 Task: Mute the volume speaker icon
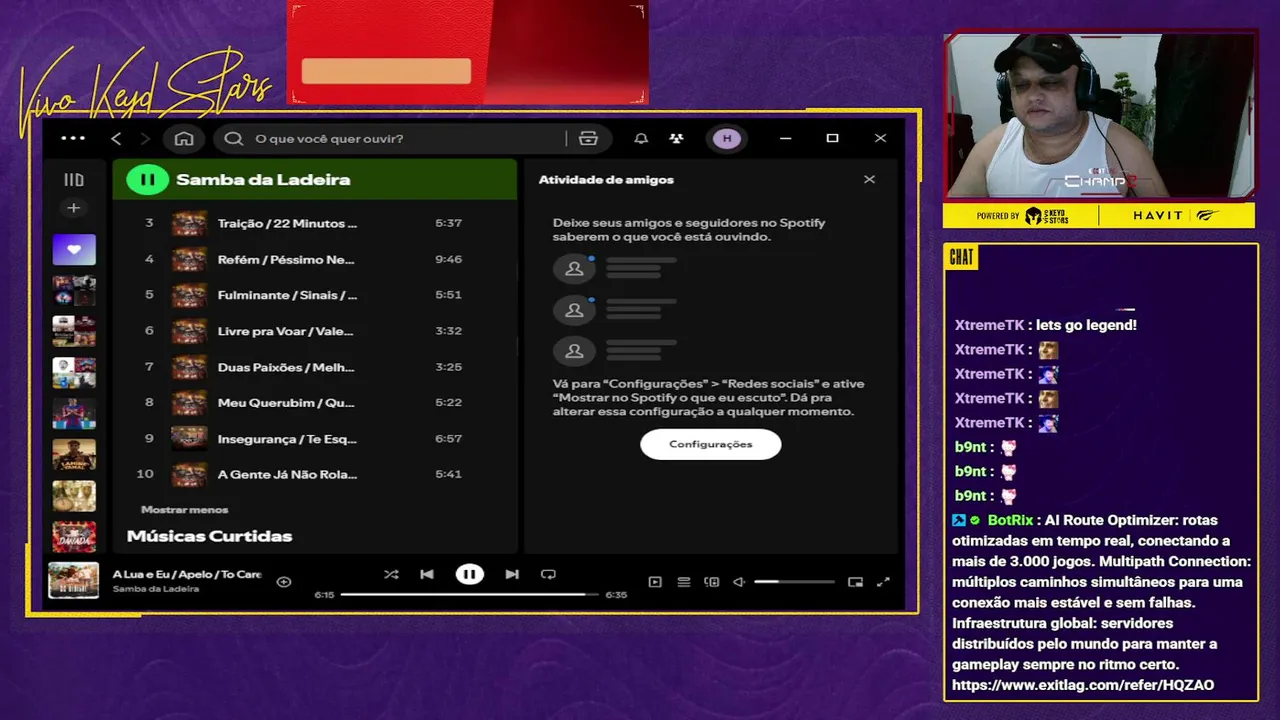[x=739, y=582]
